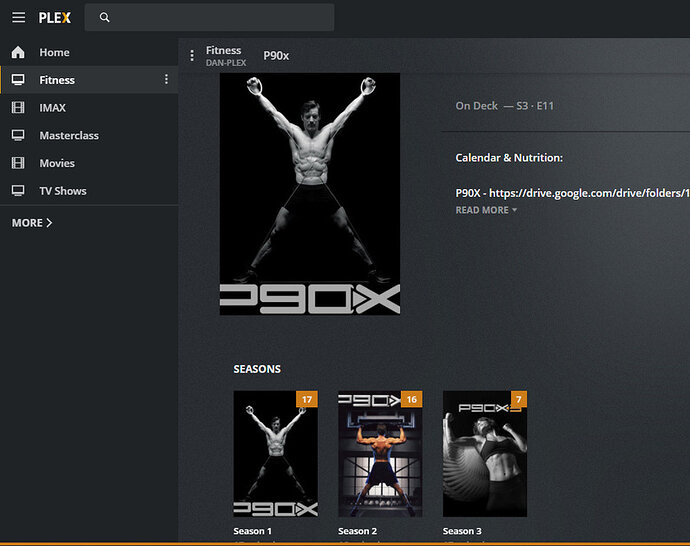Open the three-dot menu beside Fitness breadcrumb
Image resolution: width=690 pixels, height=546 pixels.
(192, 55)
